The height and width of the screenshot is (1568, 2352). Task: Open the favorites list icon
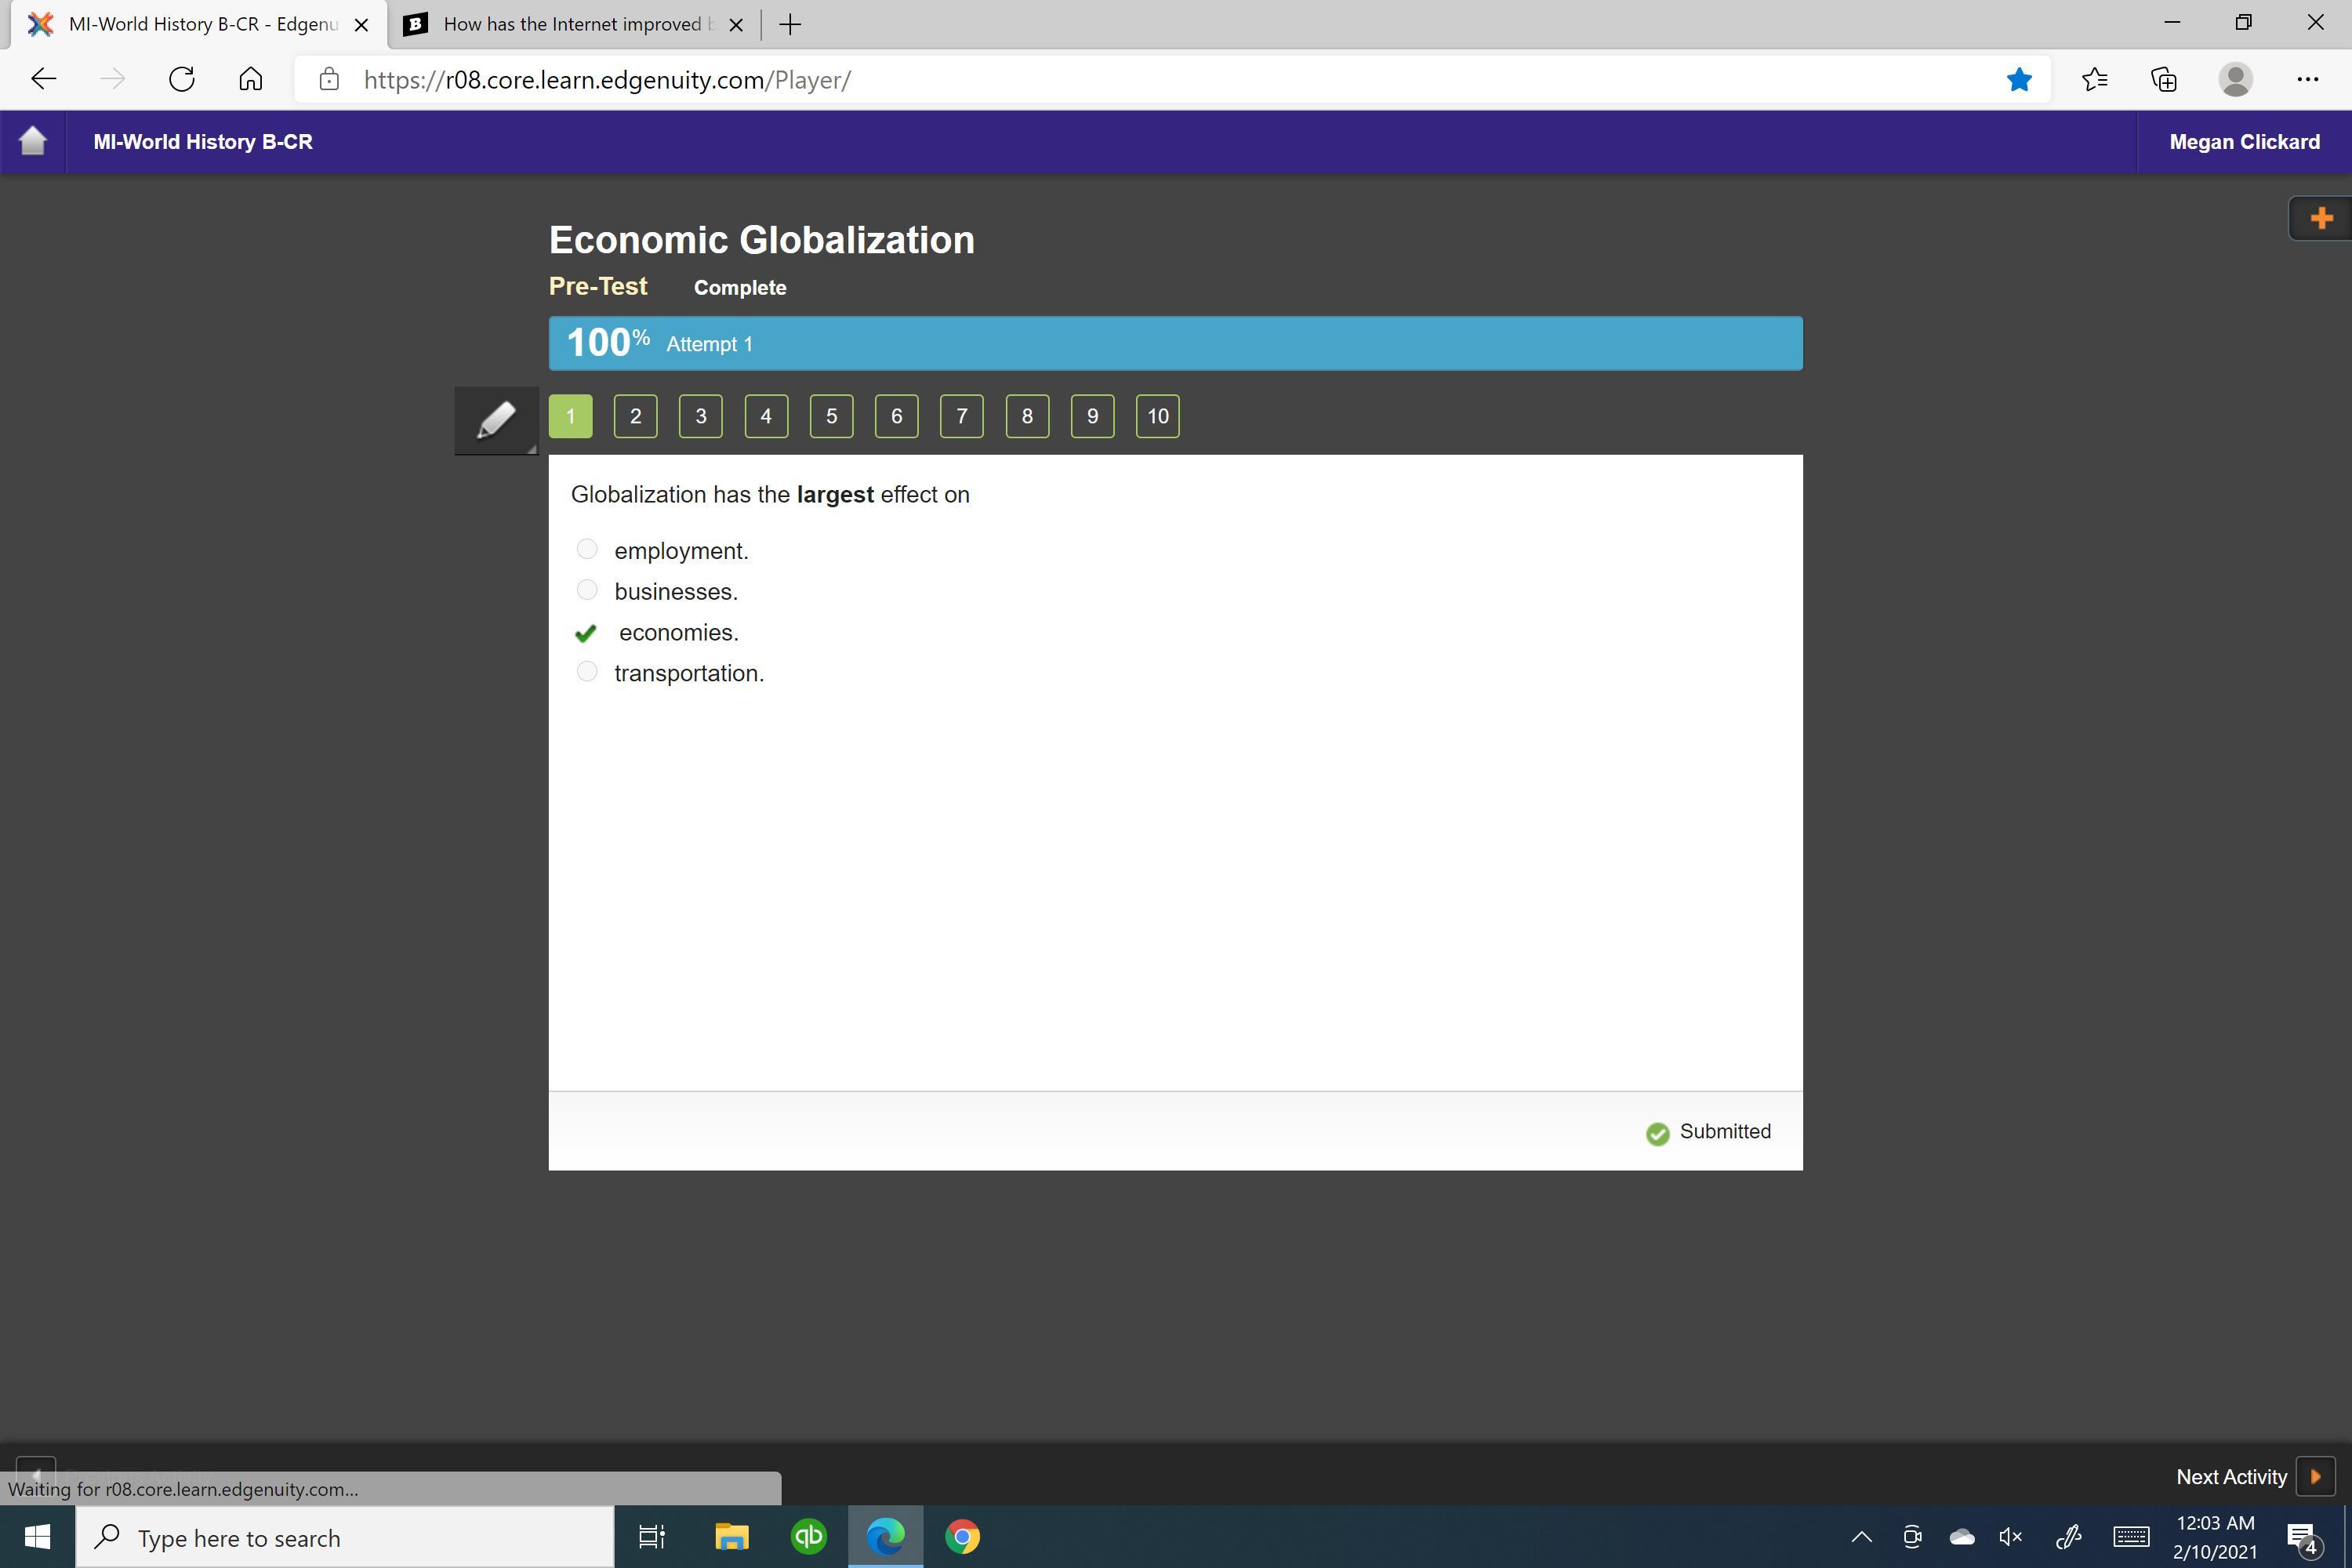2094,80
